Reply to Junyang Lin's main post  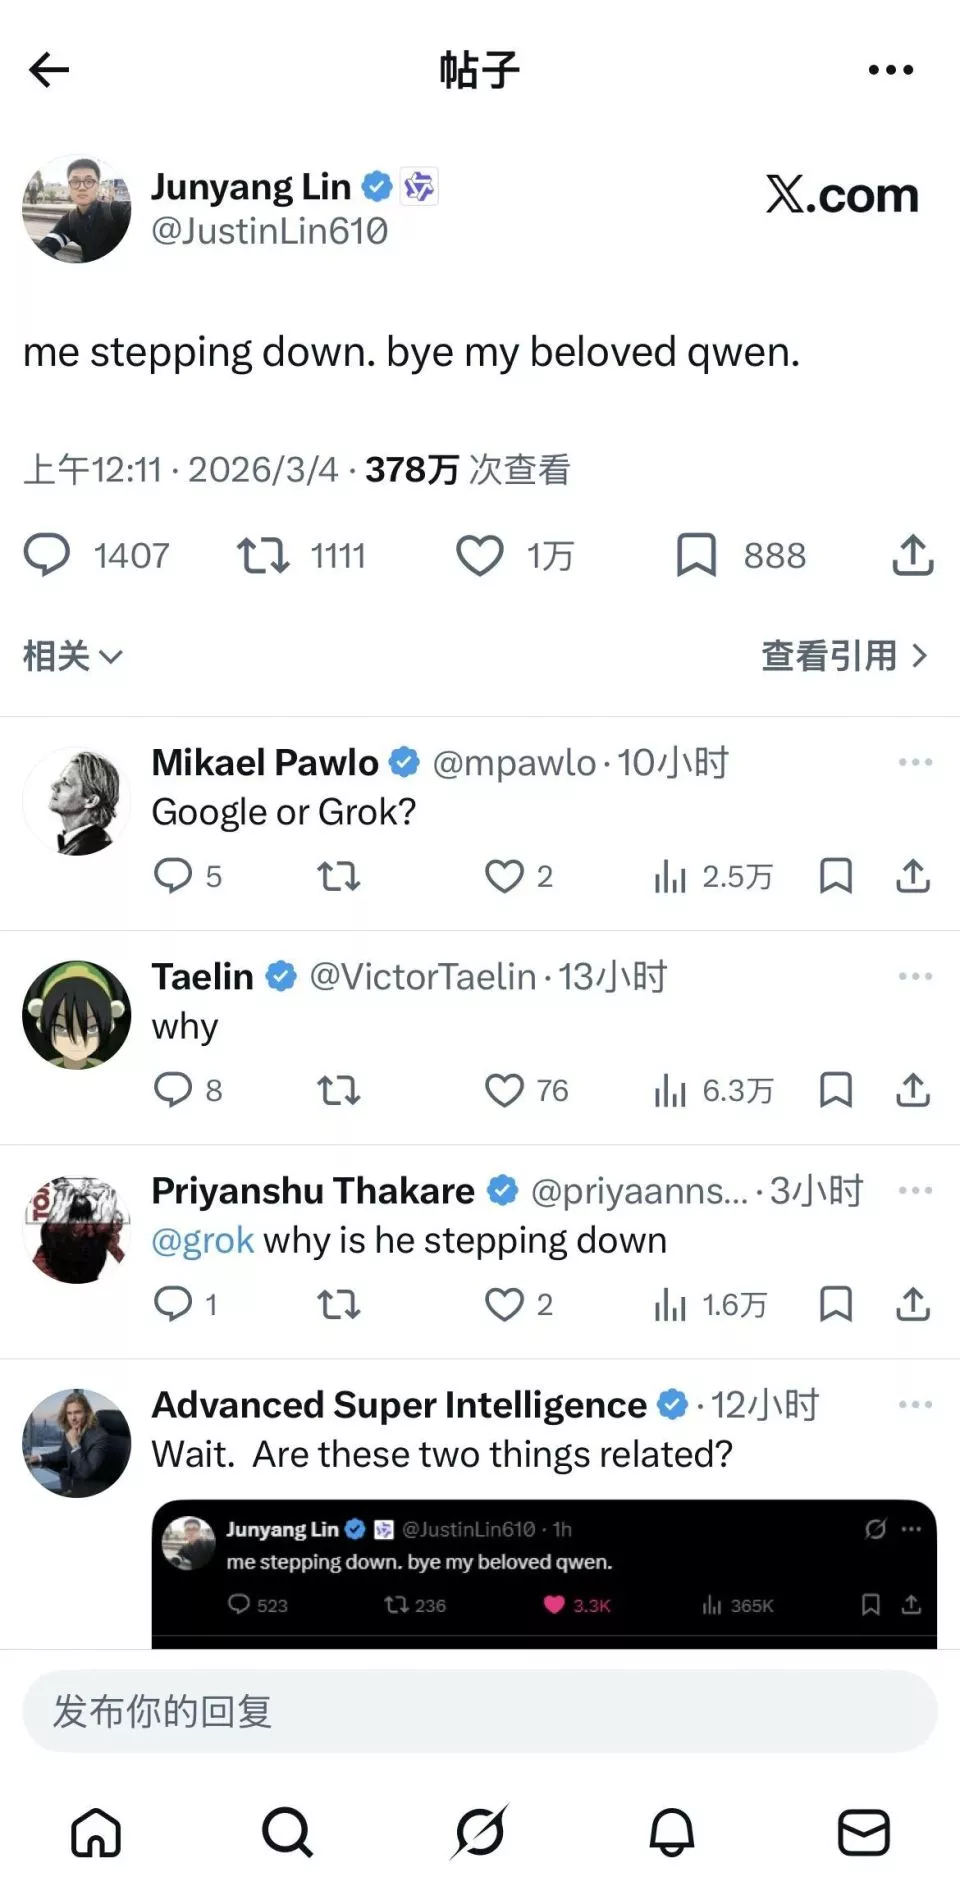click(x=47, y=555)
